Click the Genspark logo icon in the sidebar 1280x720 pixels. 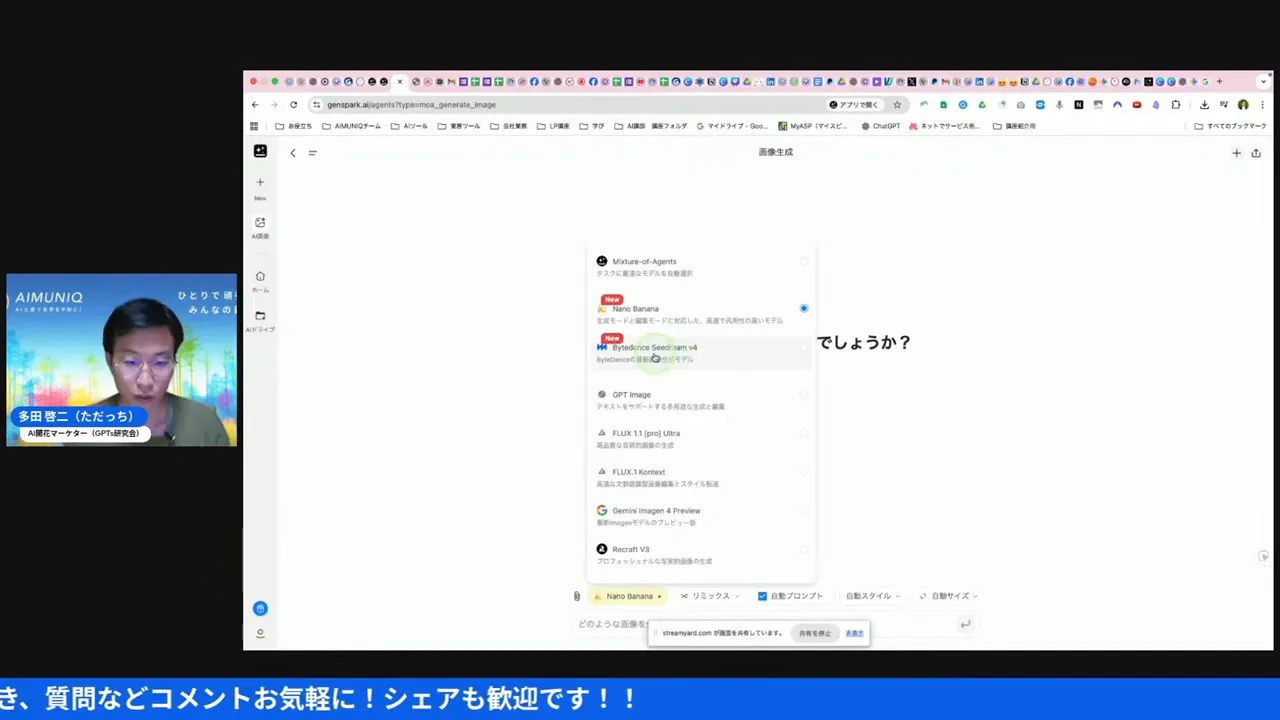coord(260,151)
